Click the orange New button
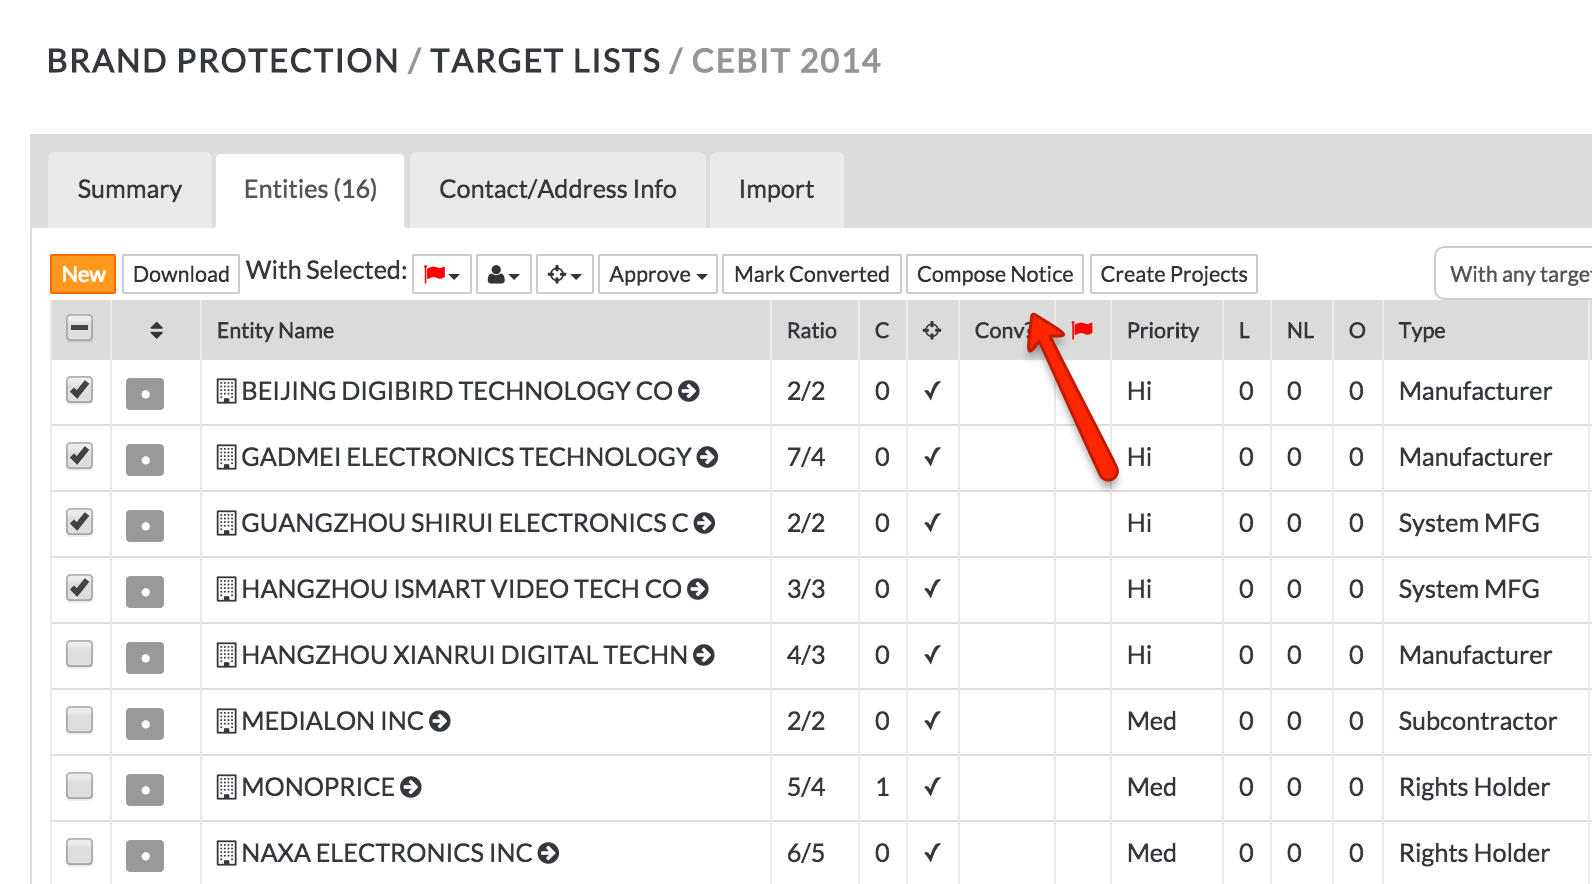The height and width of the screenshot is (884, 1592). tap(83, 274)
